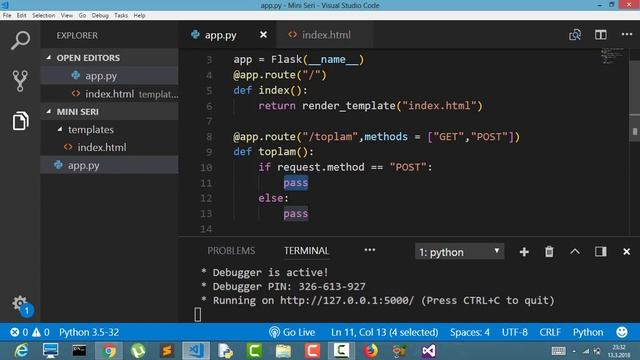Click the http://127.0.0.1:5000/ link in terminal
The image size is (640, 360).
[347, 301]
